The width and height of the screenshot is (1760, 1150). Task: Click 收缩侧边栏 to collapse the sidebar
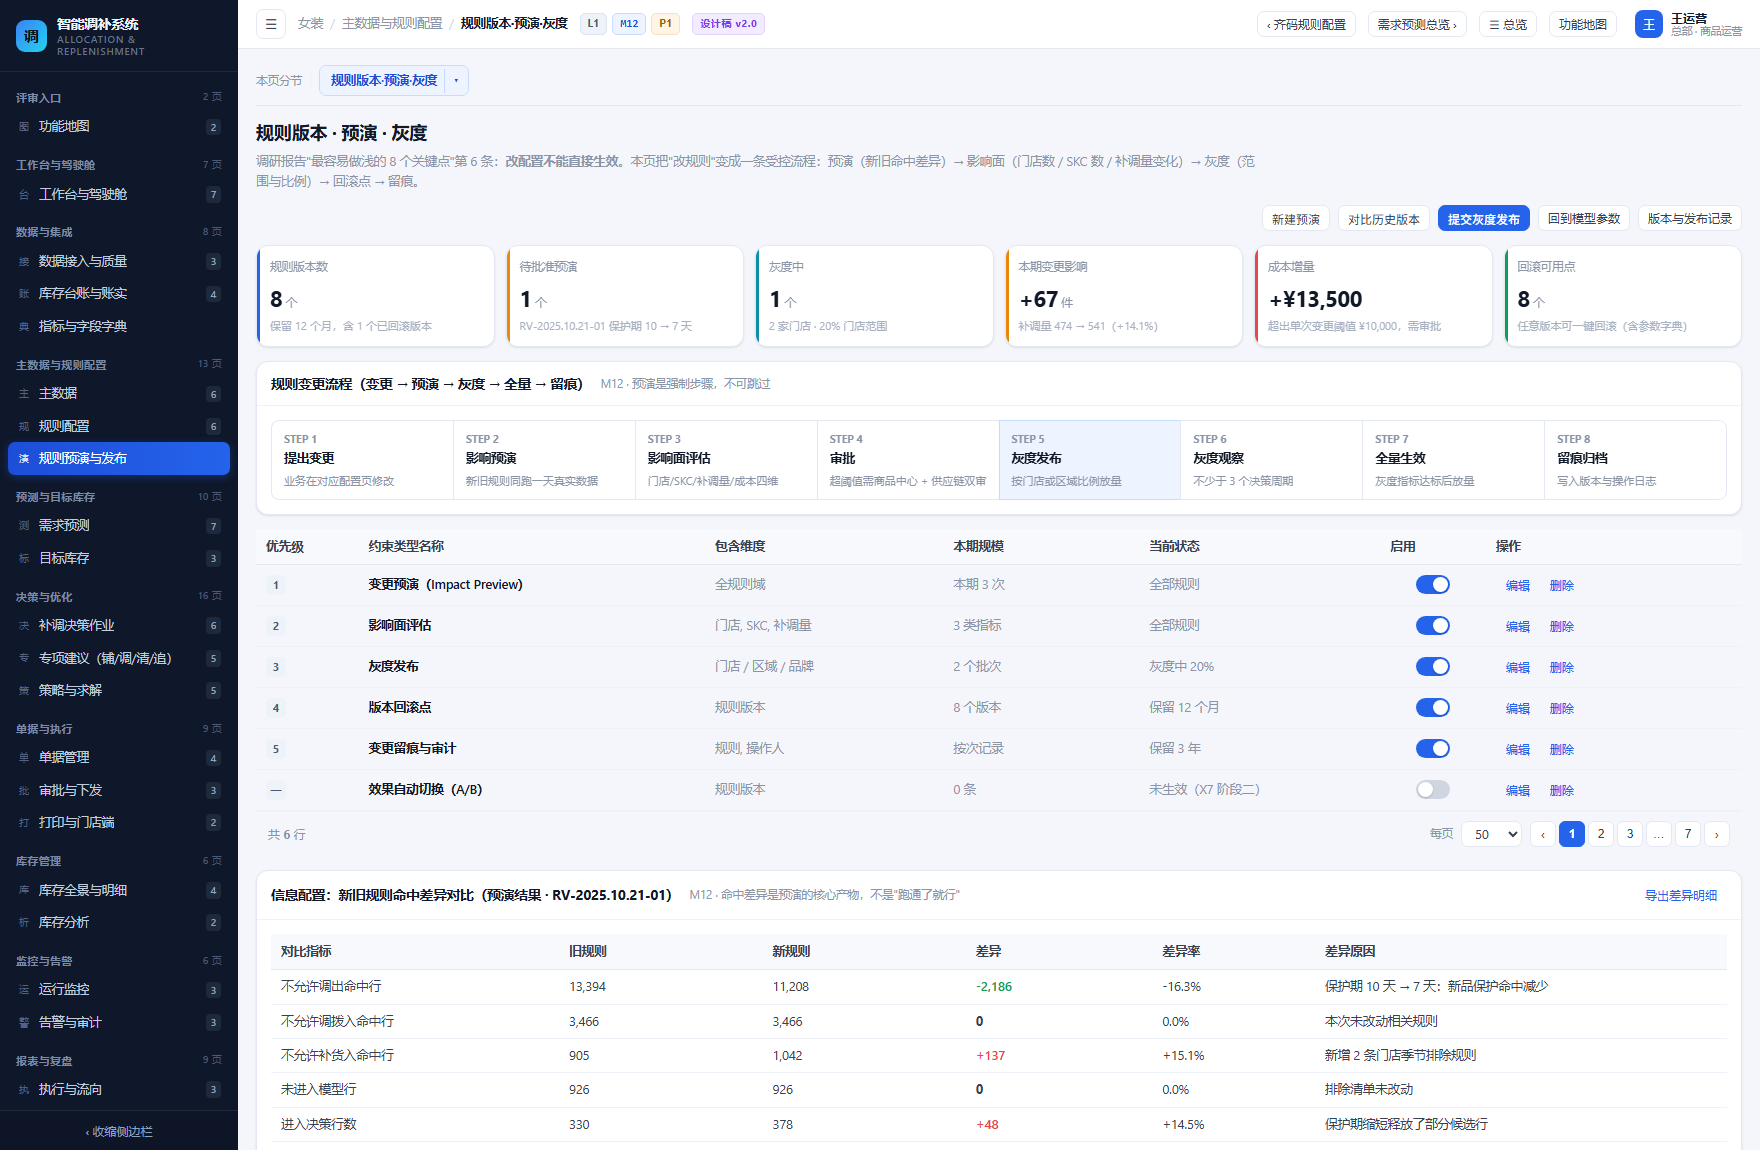click(119, 1132)
